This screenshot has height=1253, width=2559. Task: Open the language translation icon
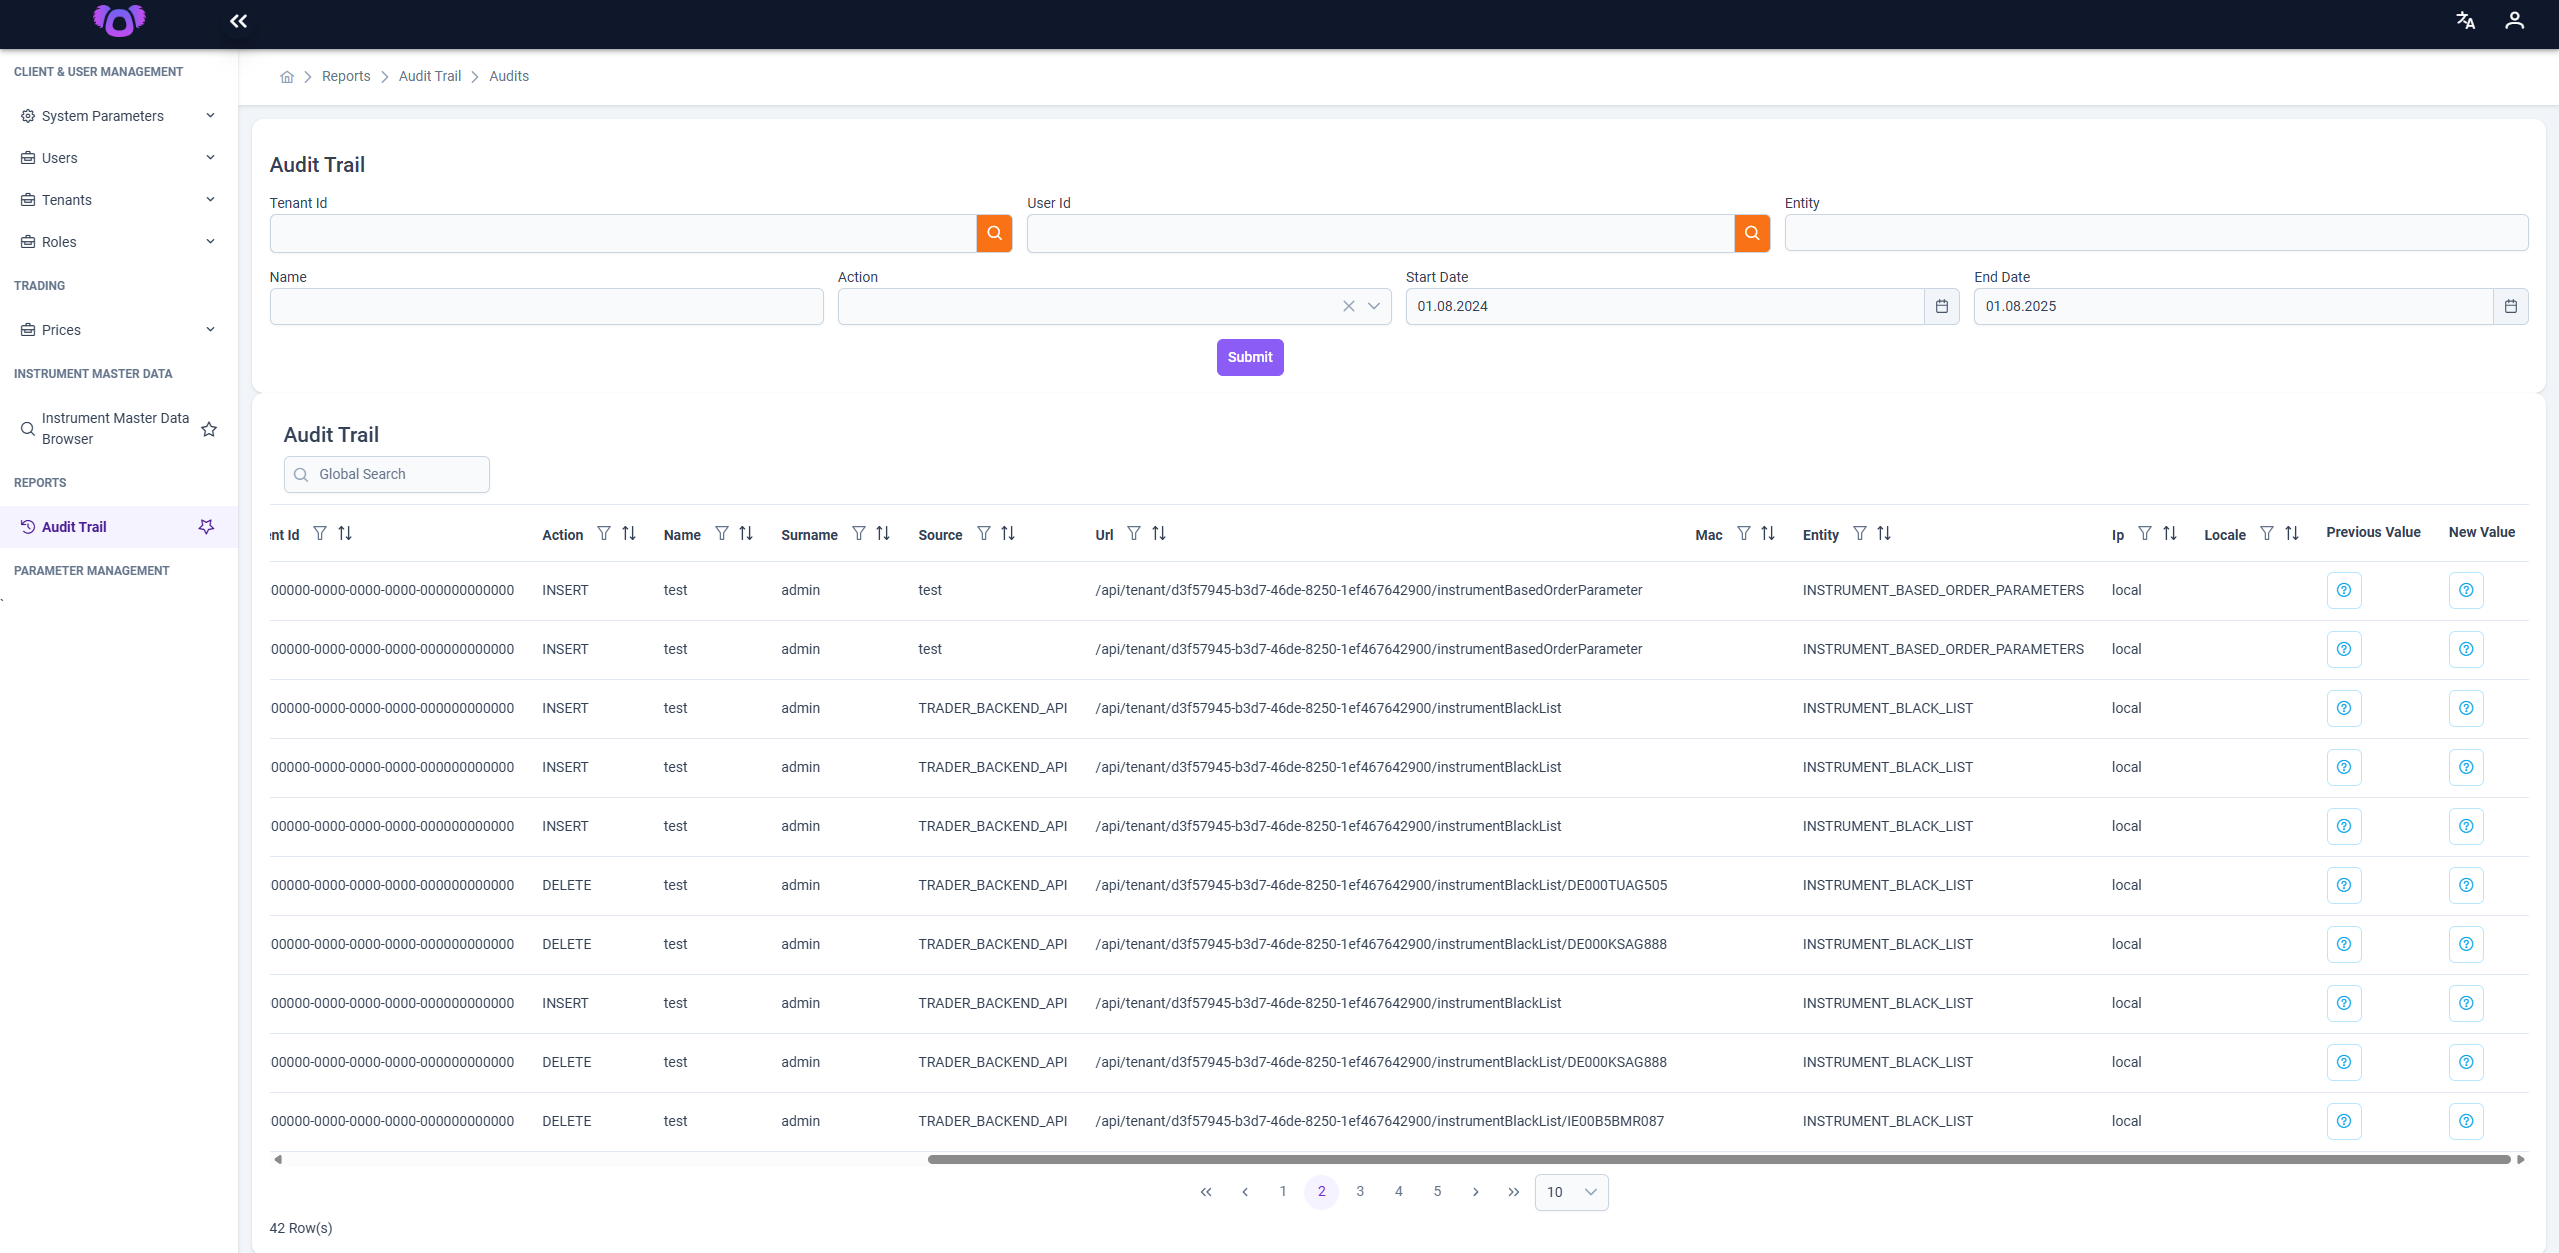click(x=2465, y=21)
